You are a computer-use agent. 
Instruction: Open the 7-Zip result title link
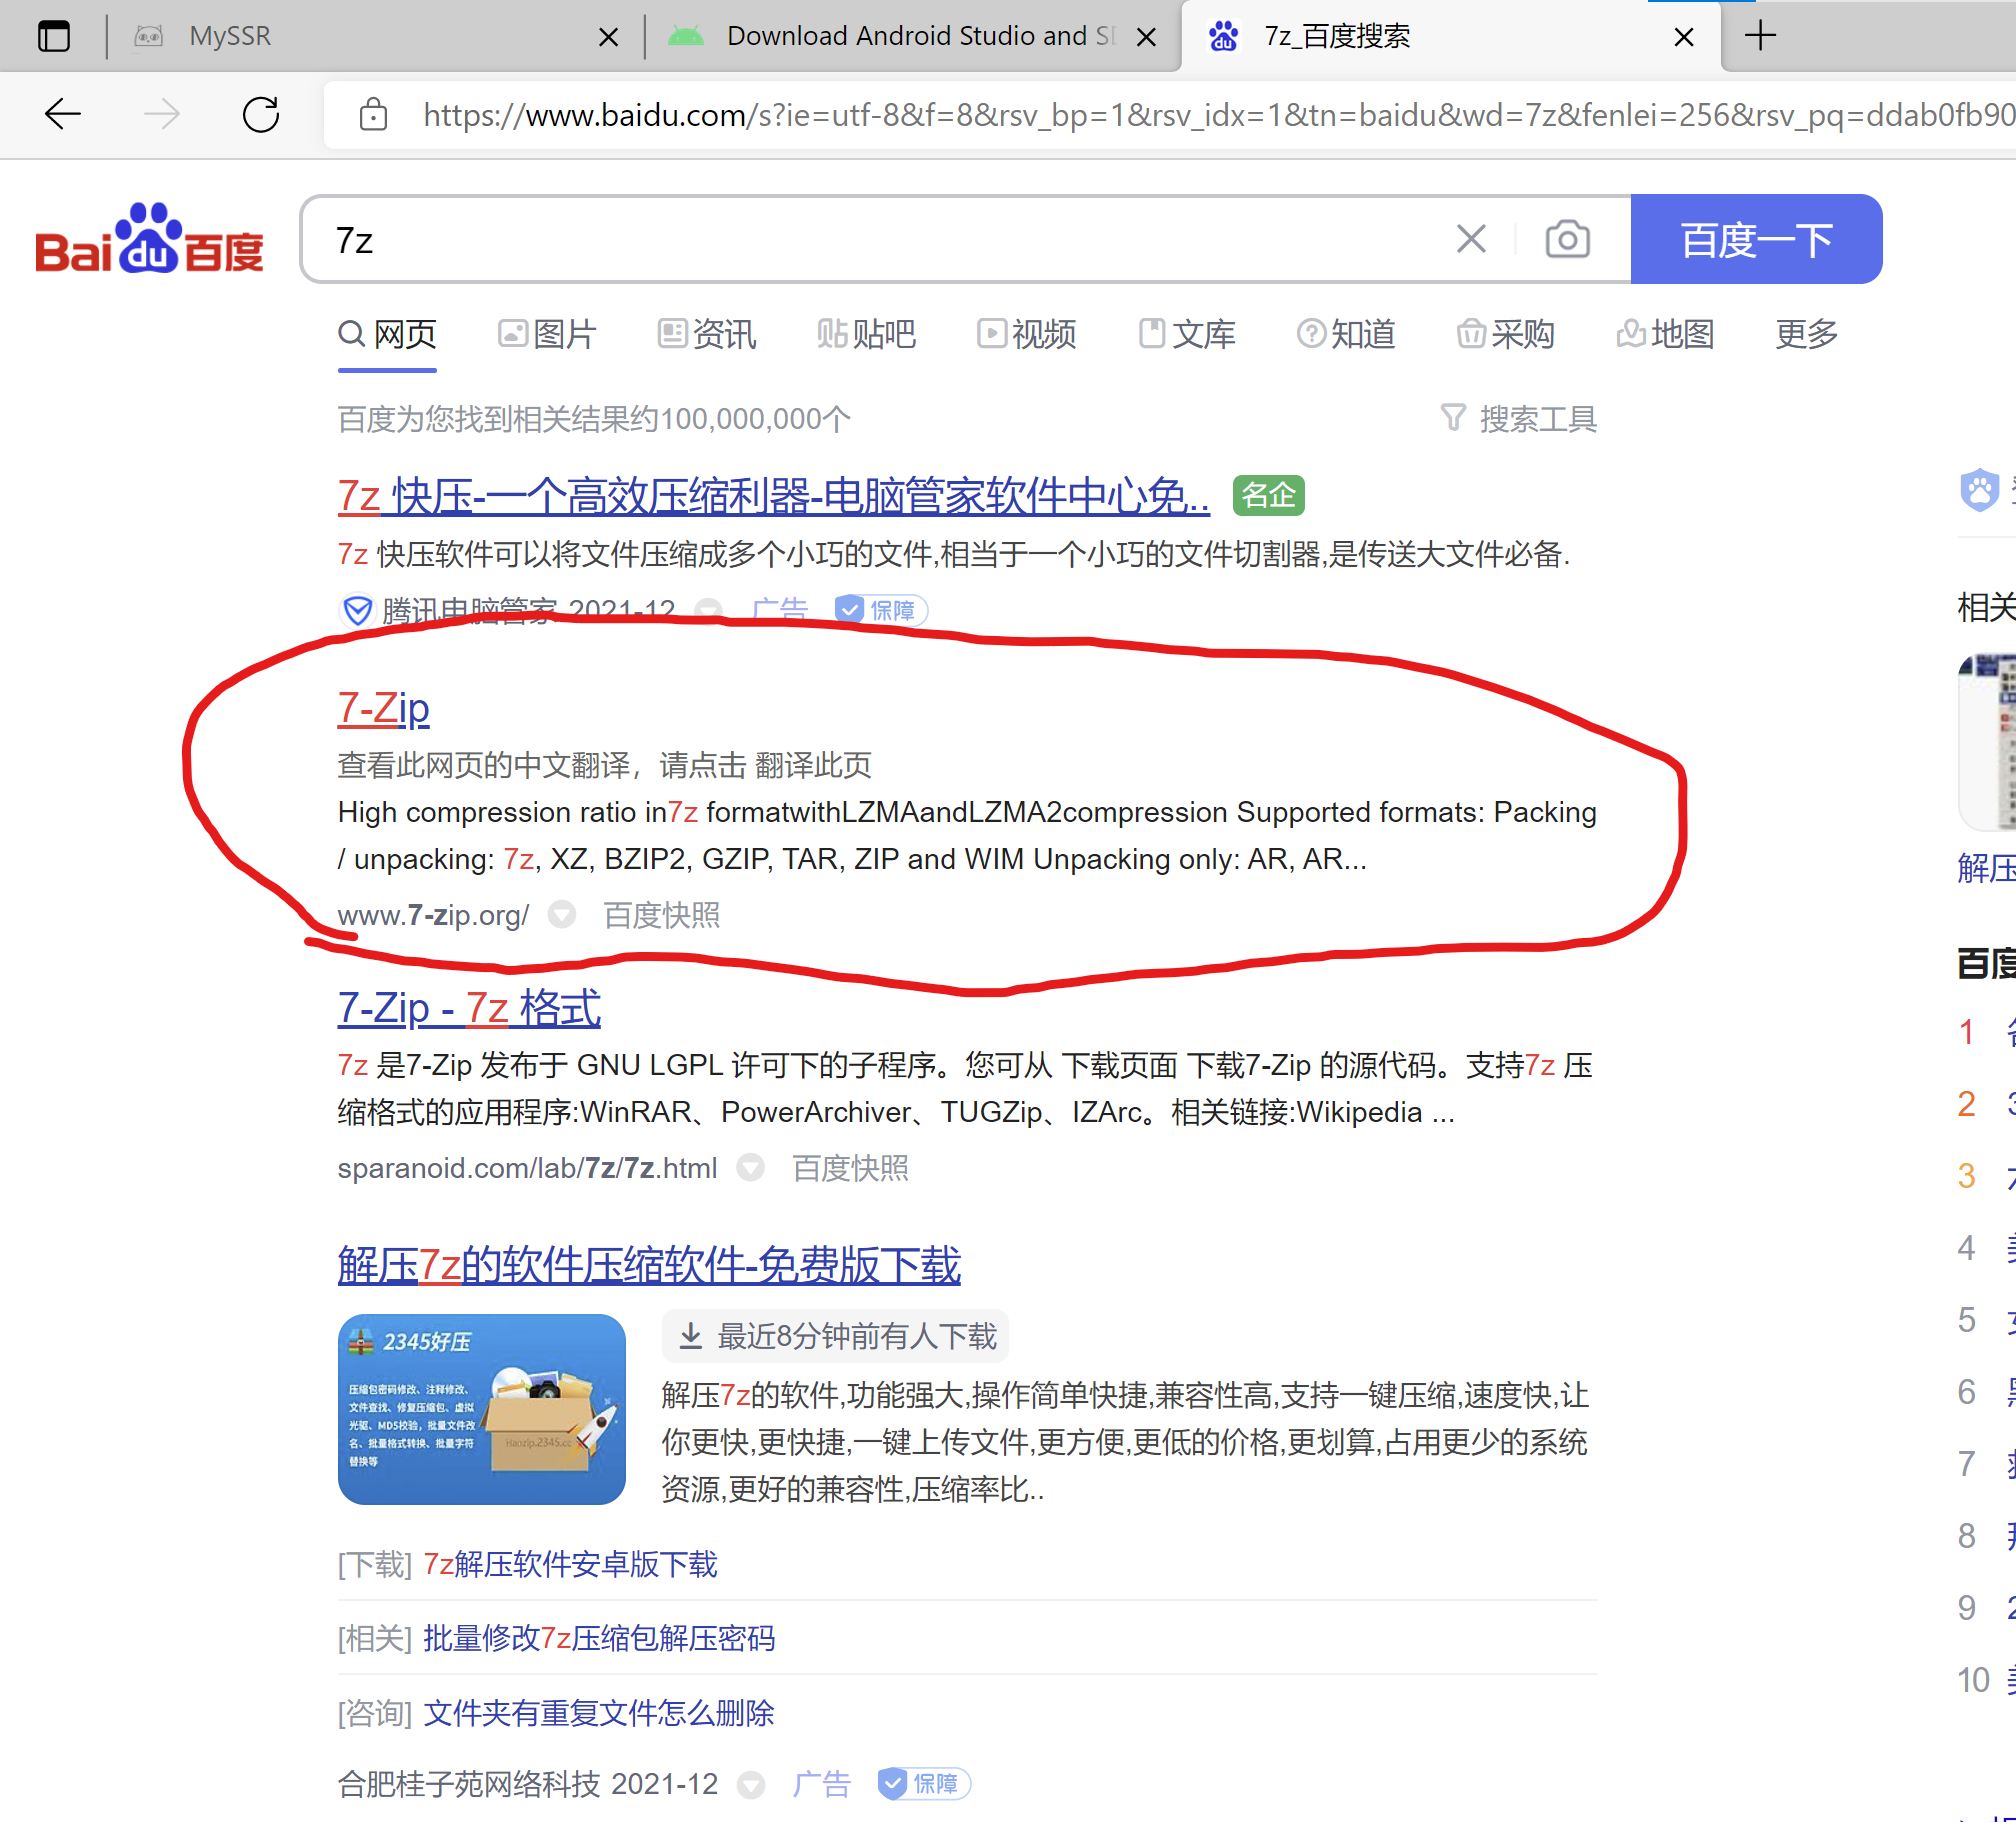coord(384,708)
